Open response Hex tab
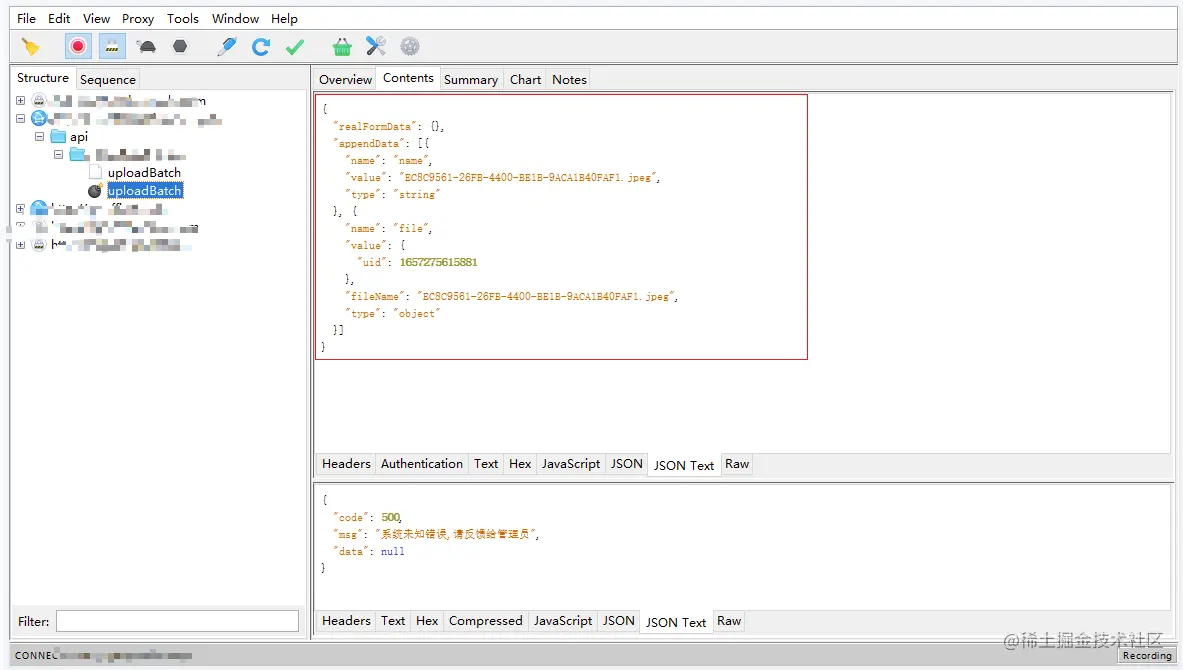Image resolution: width=1183 pixels, height=670 pixels. (x=427, y=621)
